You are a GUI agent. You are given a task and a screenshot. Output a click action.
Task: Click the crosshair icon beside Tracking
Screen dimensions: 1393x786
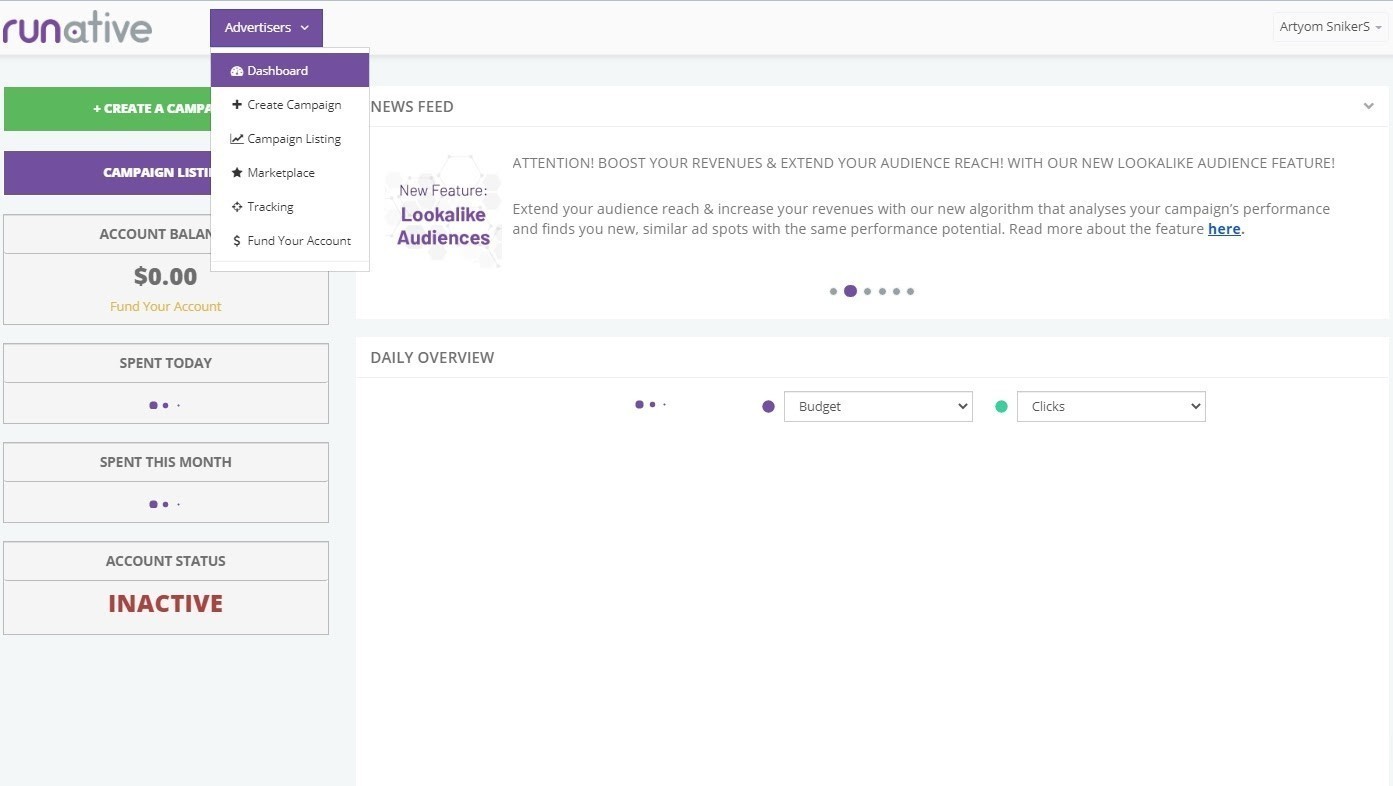[x=237, y=207]
